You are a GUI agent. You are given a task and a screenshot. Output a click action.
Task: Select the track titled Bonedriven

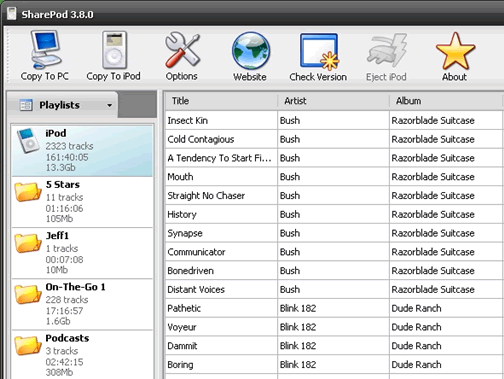pos(190,271)
